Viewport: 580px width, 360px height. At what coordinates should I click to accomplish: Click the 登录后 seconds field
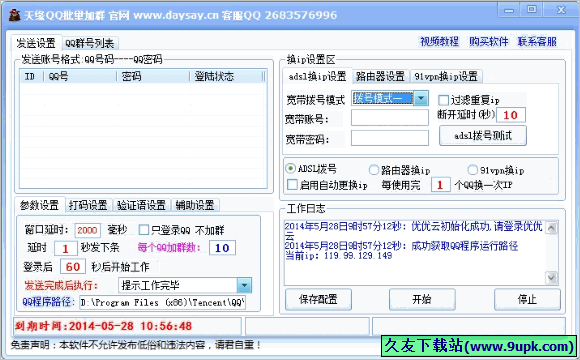click(72, 266)
